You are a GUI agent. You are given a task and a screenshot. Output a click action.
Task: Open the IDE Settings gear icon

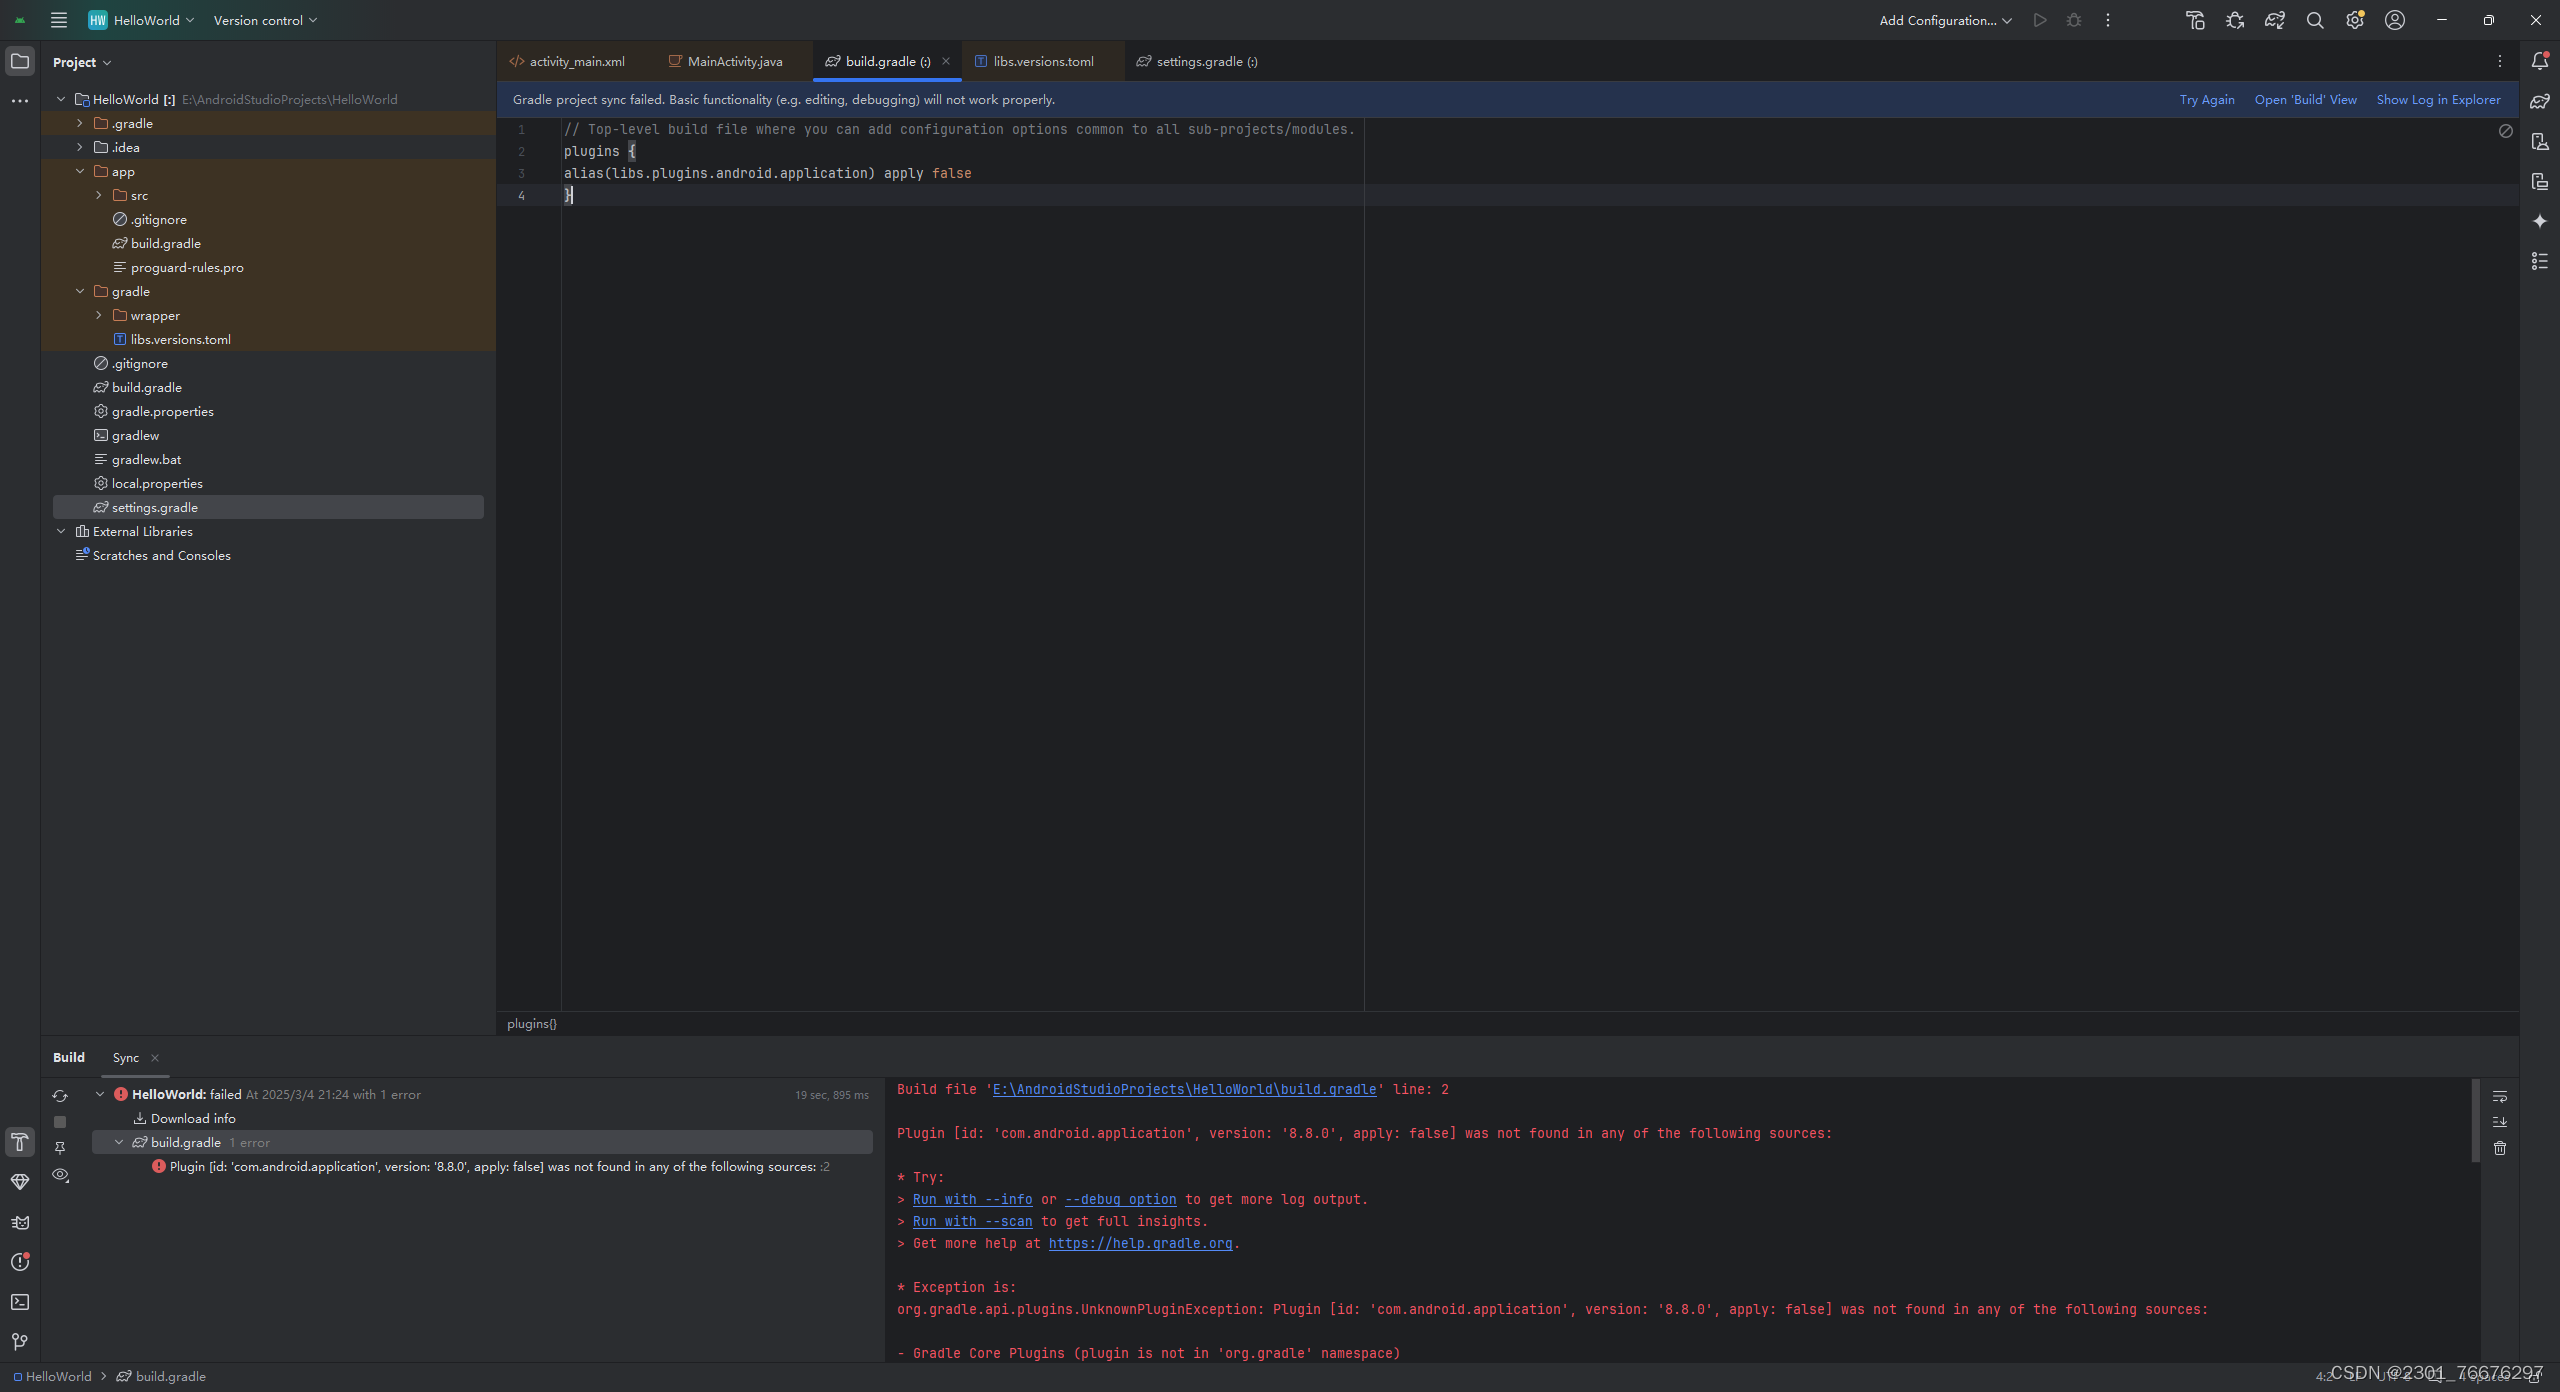(x=2353, y=20)
